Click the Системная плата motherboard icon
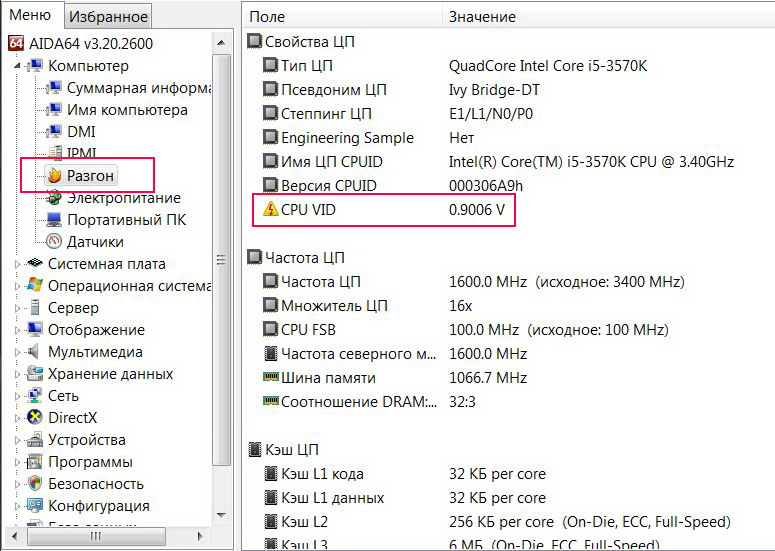775x551 pixels. coord(35,263)
